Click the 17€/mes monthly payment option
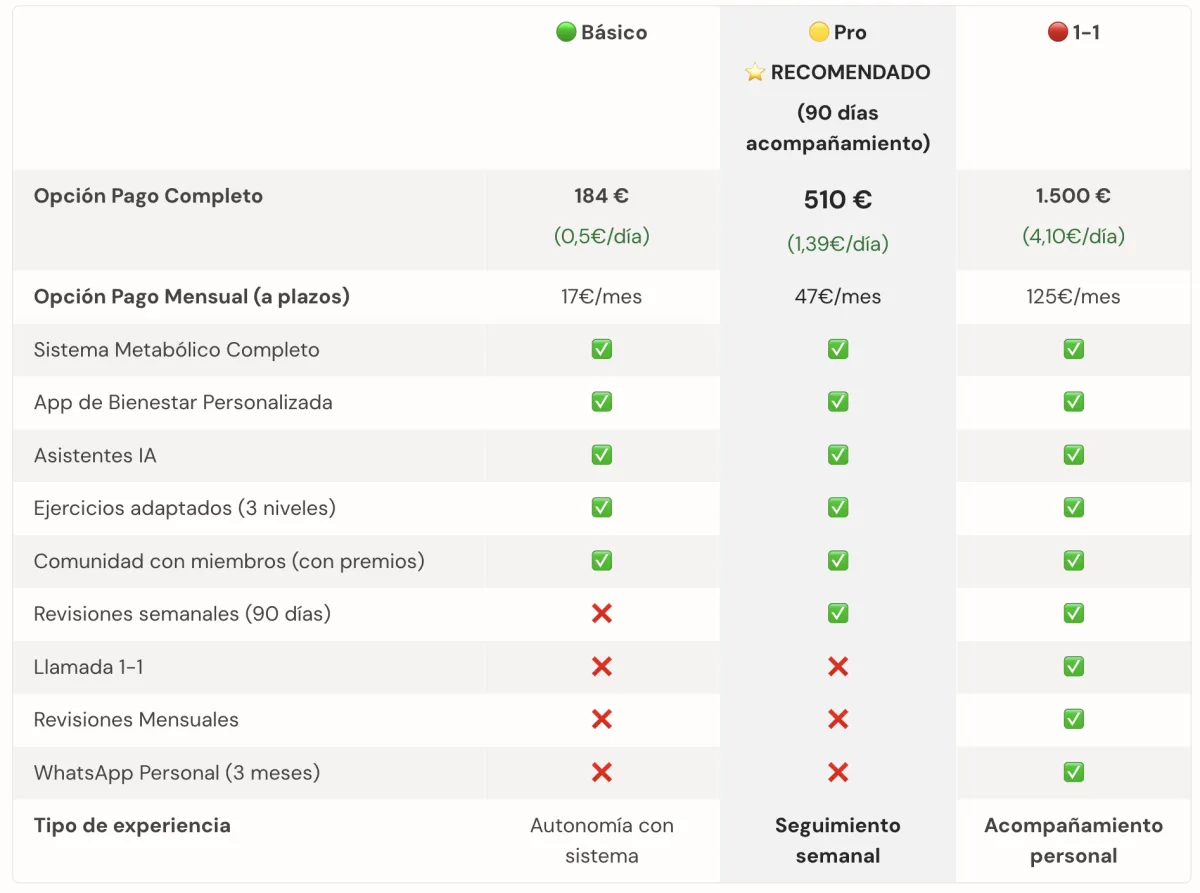1200x893 pixels. click(601, 297)
